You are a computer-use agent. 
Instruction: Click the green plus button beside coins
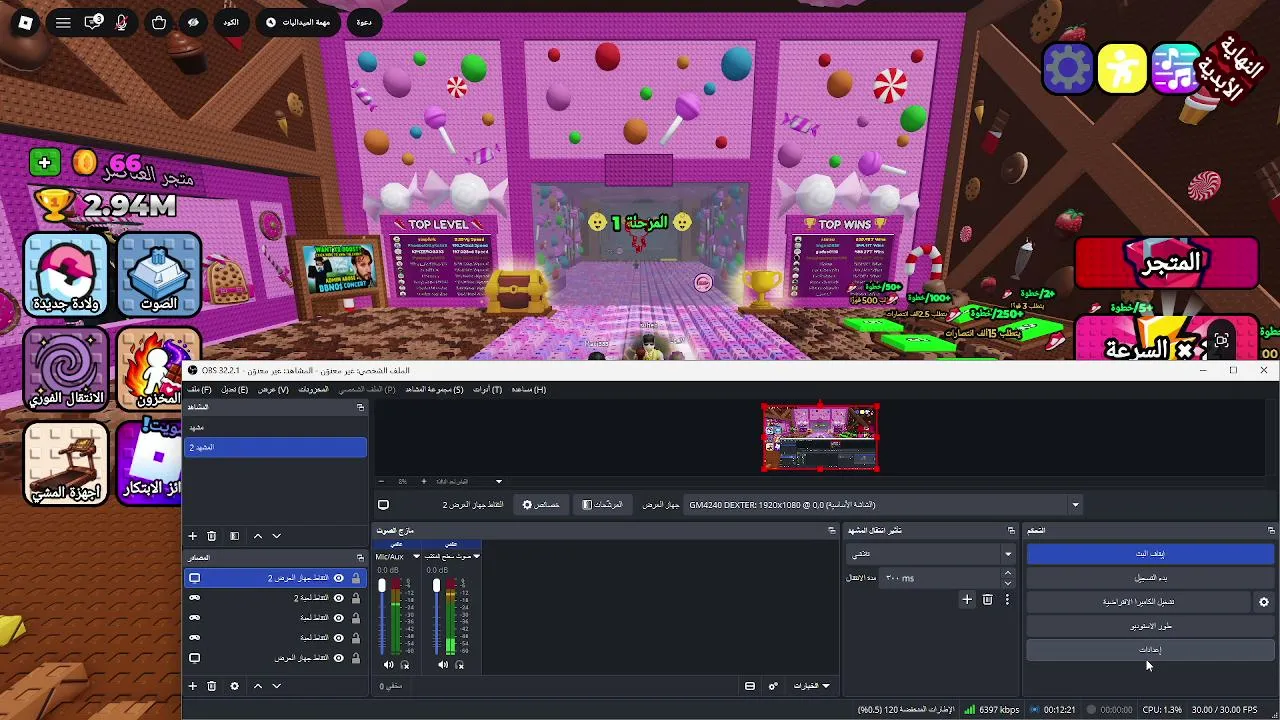point(44,162)
